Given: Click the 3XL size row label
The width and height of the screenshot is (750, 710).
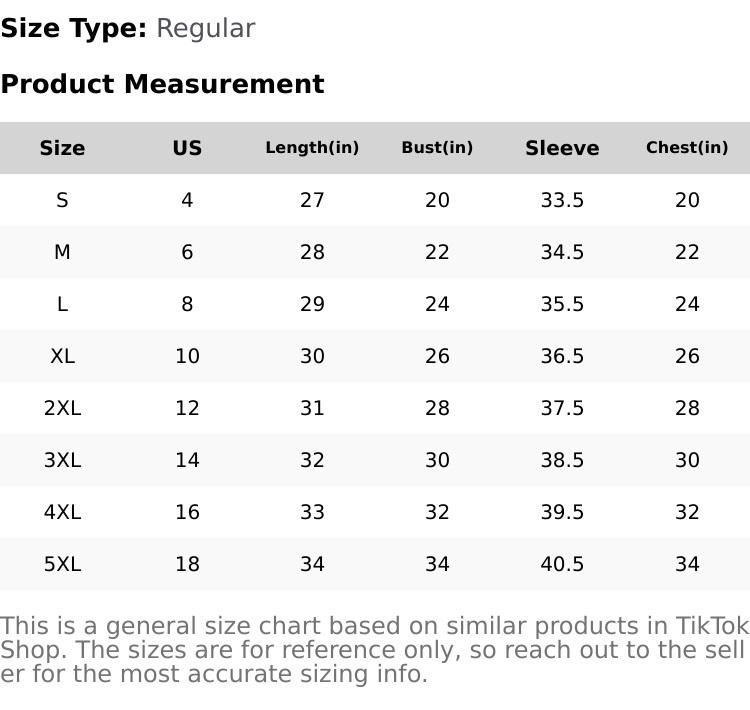Looking at the screenshot, I should [x=62, y=460].
